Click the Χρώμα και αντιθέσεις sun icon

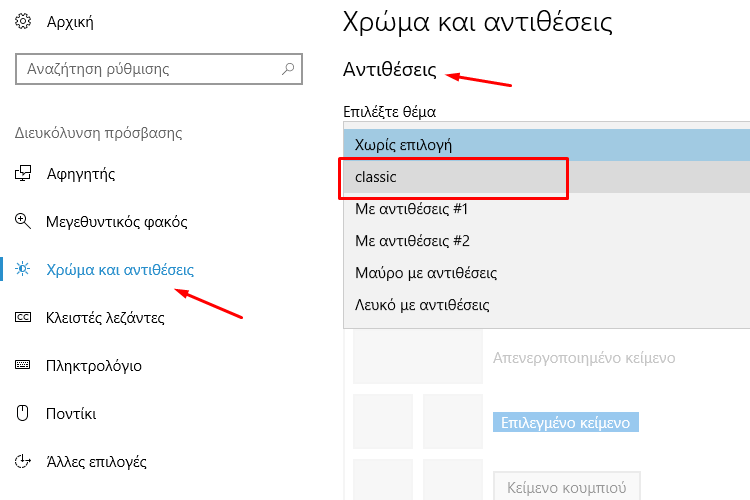(23, 269)
